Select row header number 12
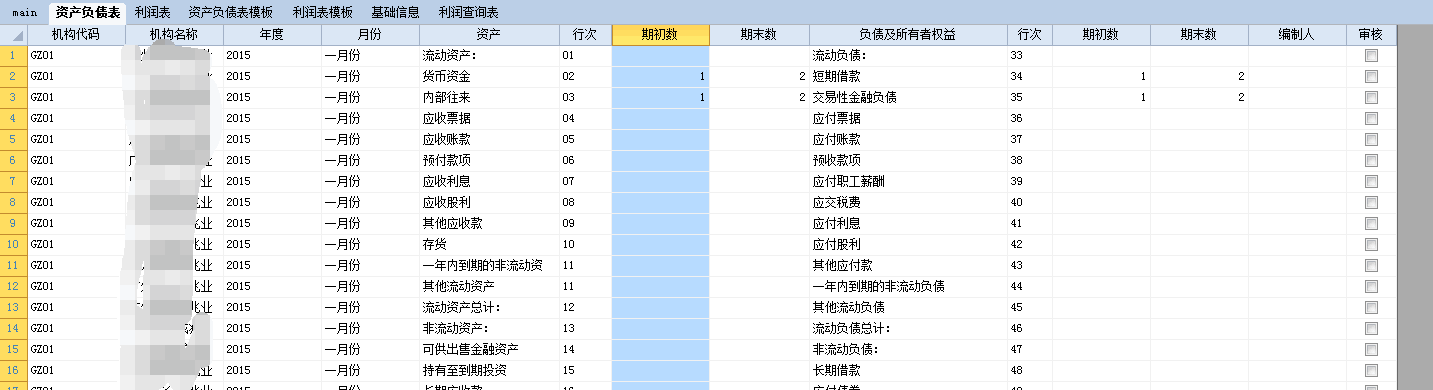This screenshot has width=1433, height=390. (x=13, y=287)
